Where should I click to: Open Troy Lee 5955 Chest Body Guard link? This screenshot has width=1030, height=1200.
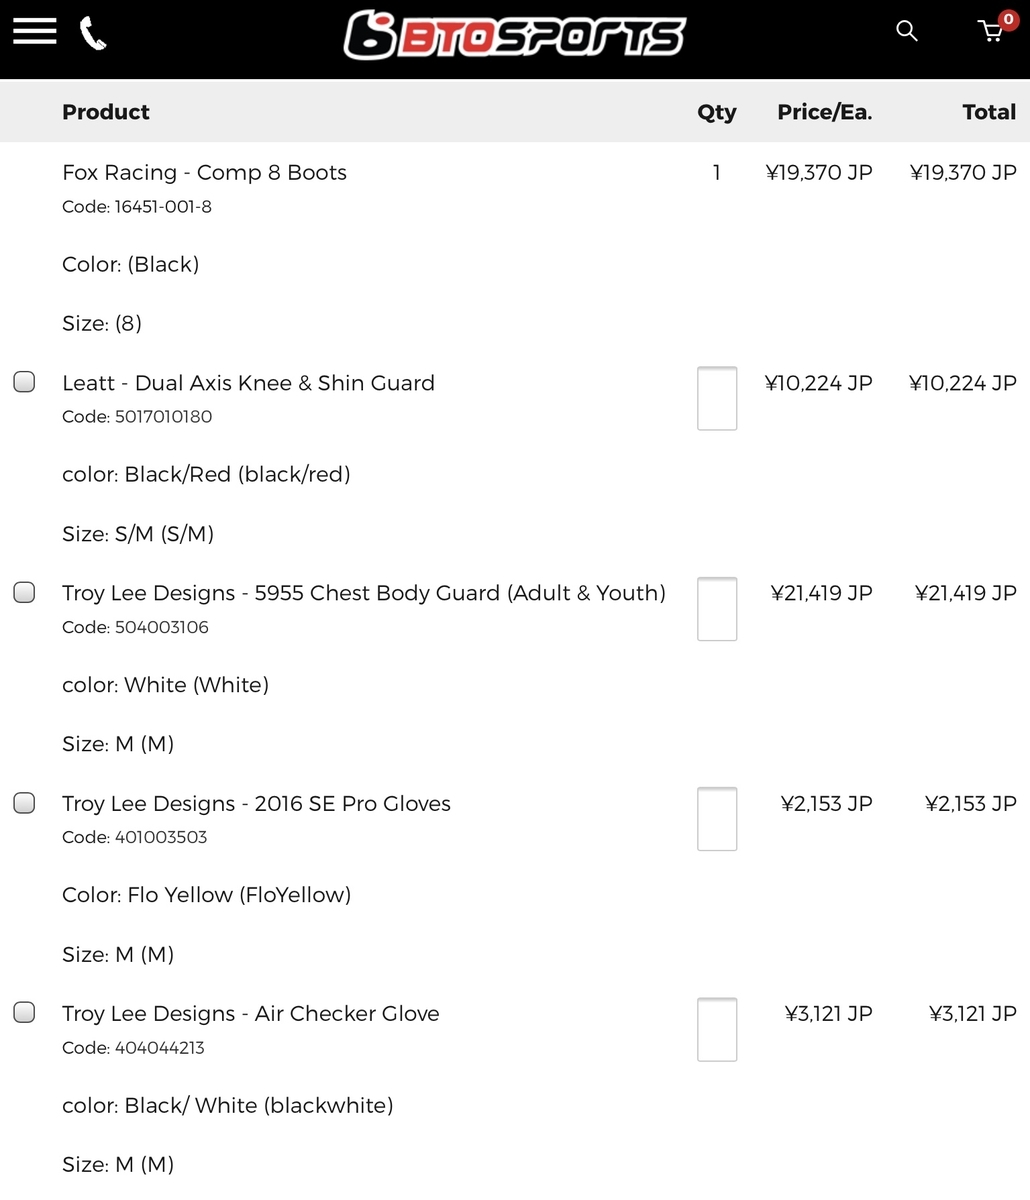pos(364,593)
